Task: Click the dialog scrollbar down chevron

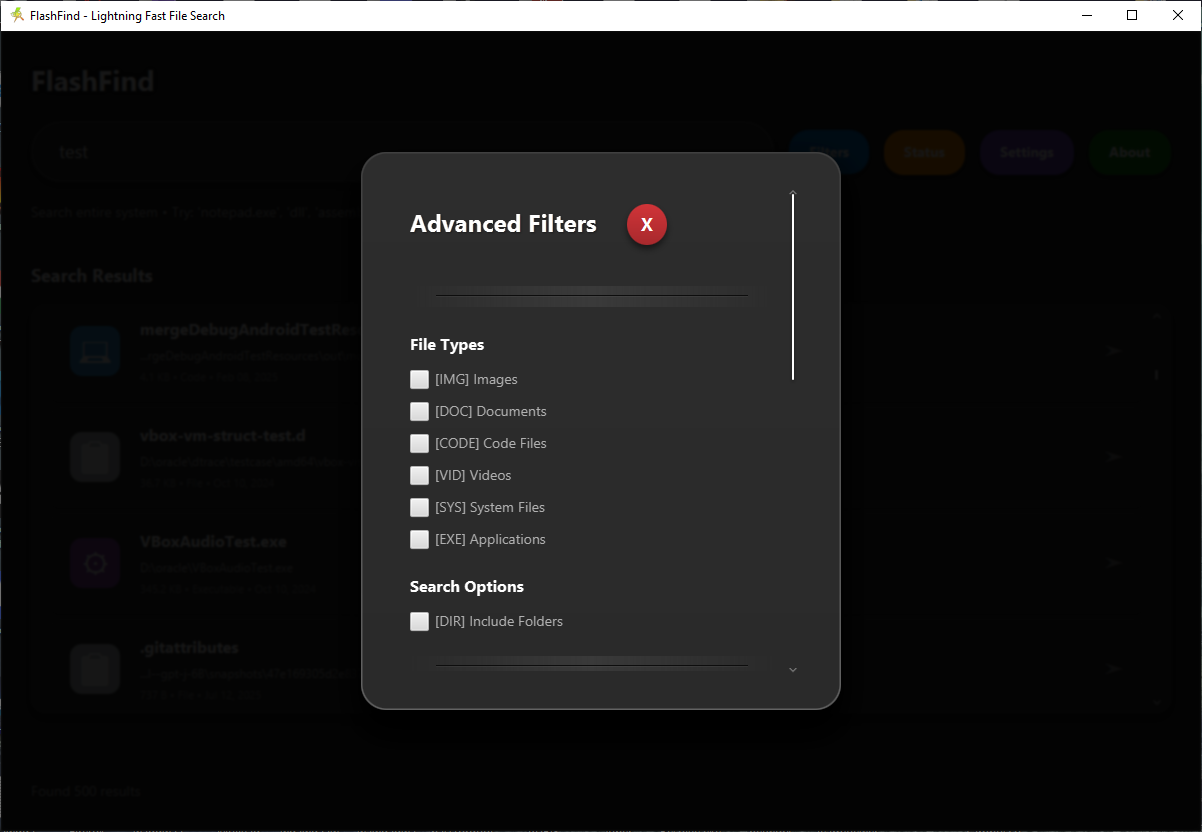Action: click(793, 670)
